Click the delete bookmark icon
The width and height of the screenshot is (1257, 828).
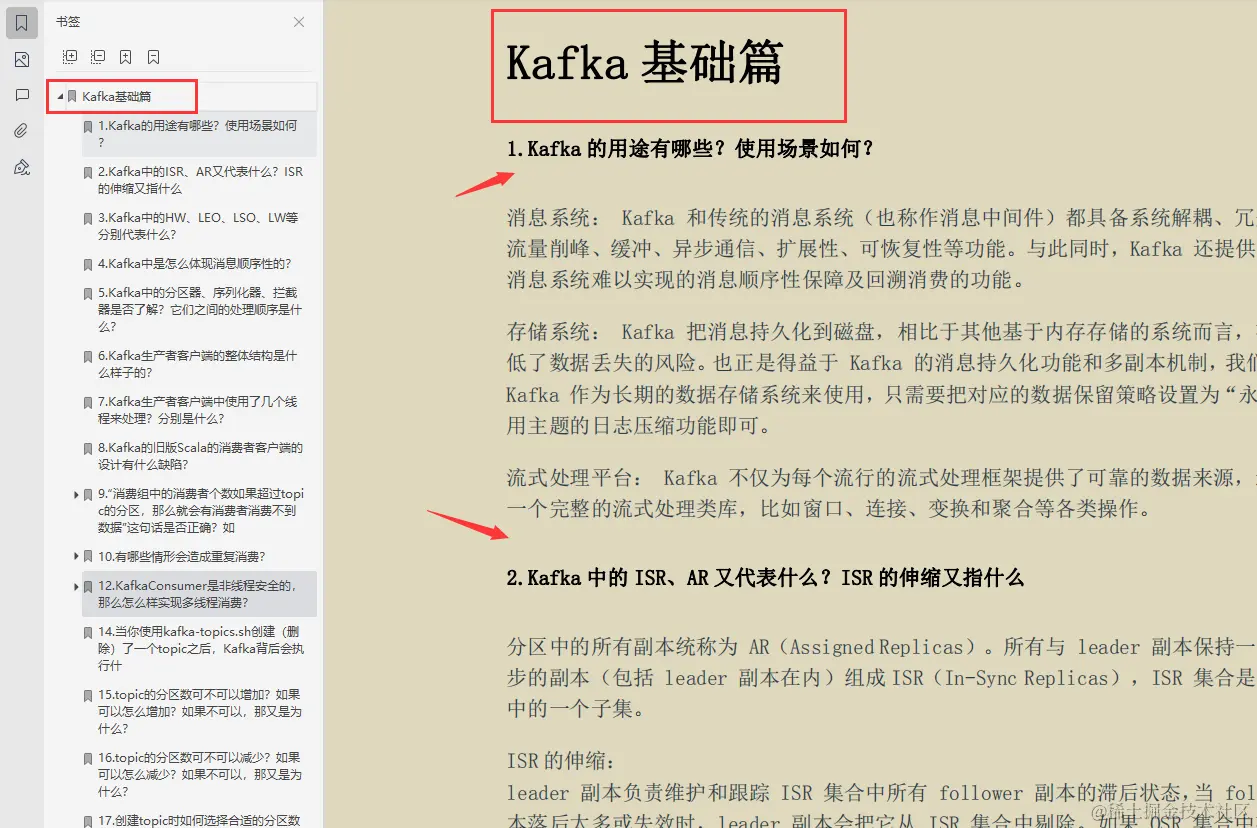(153, 57)
